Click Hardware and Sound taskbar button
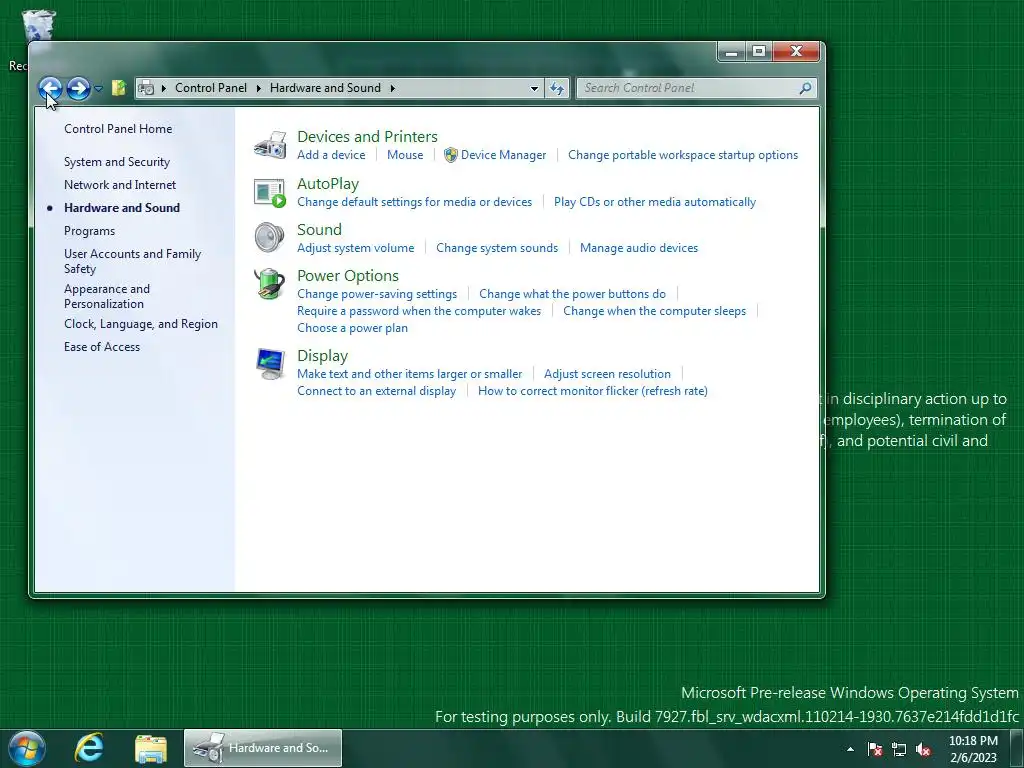 pyautogui.click(x=263, y=748)
